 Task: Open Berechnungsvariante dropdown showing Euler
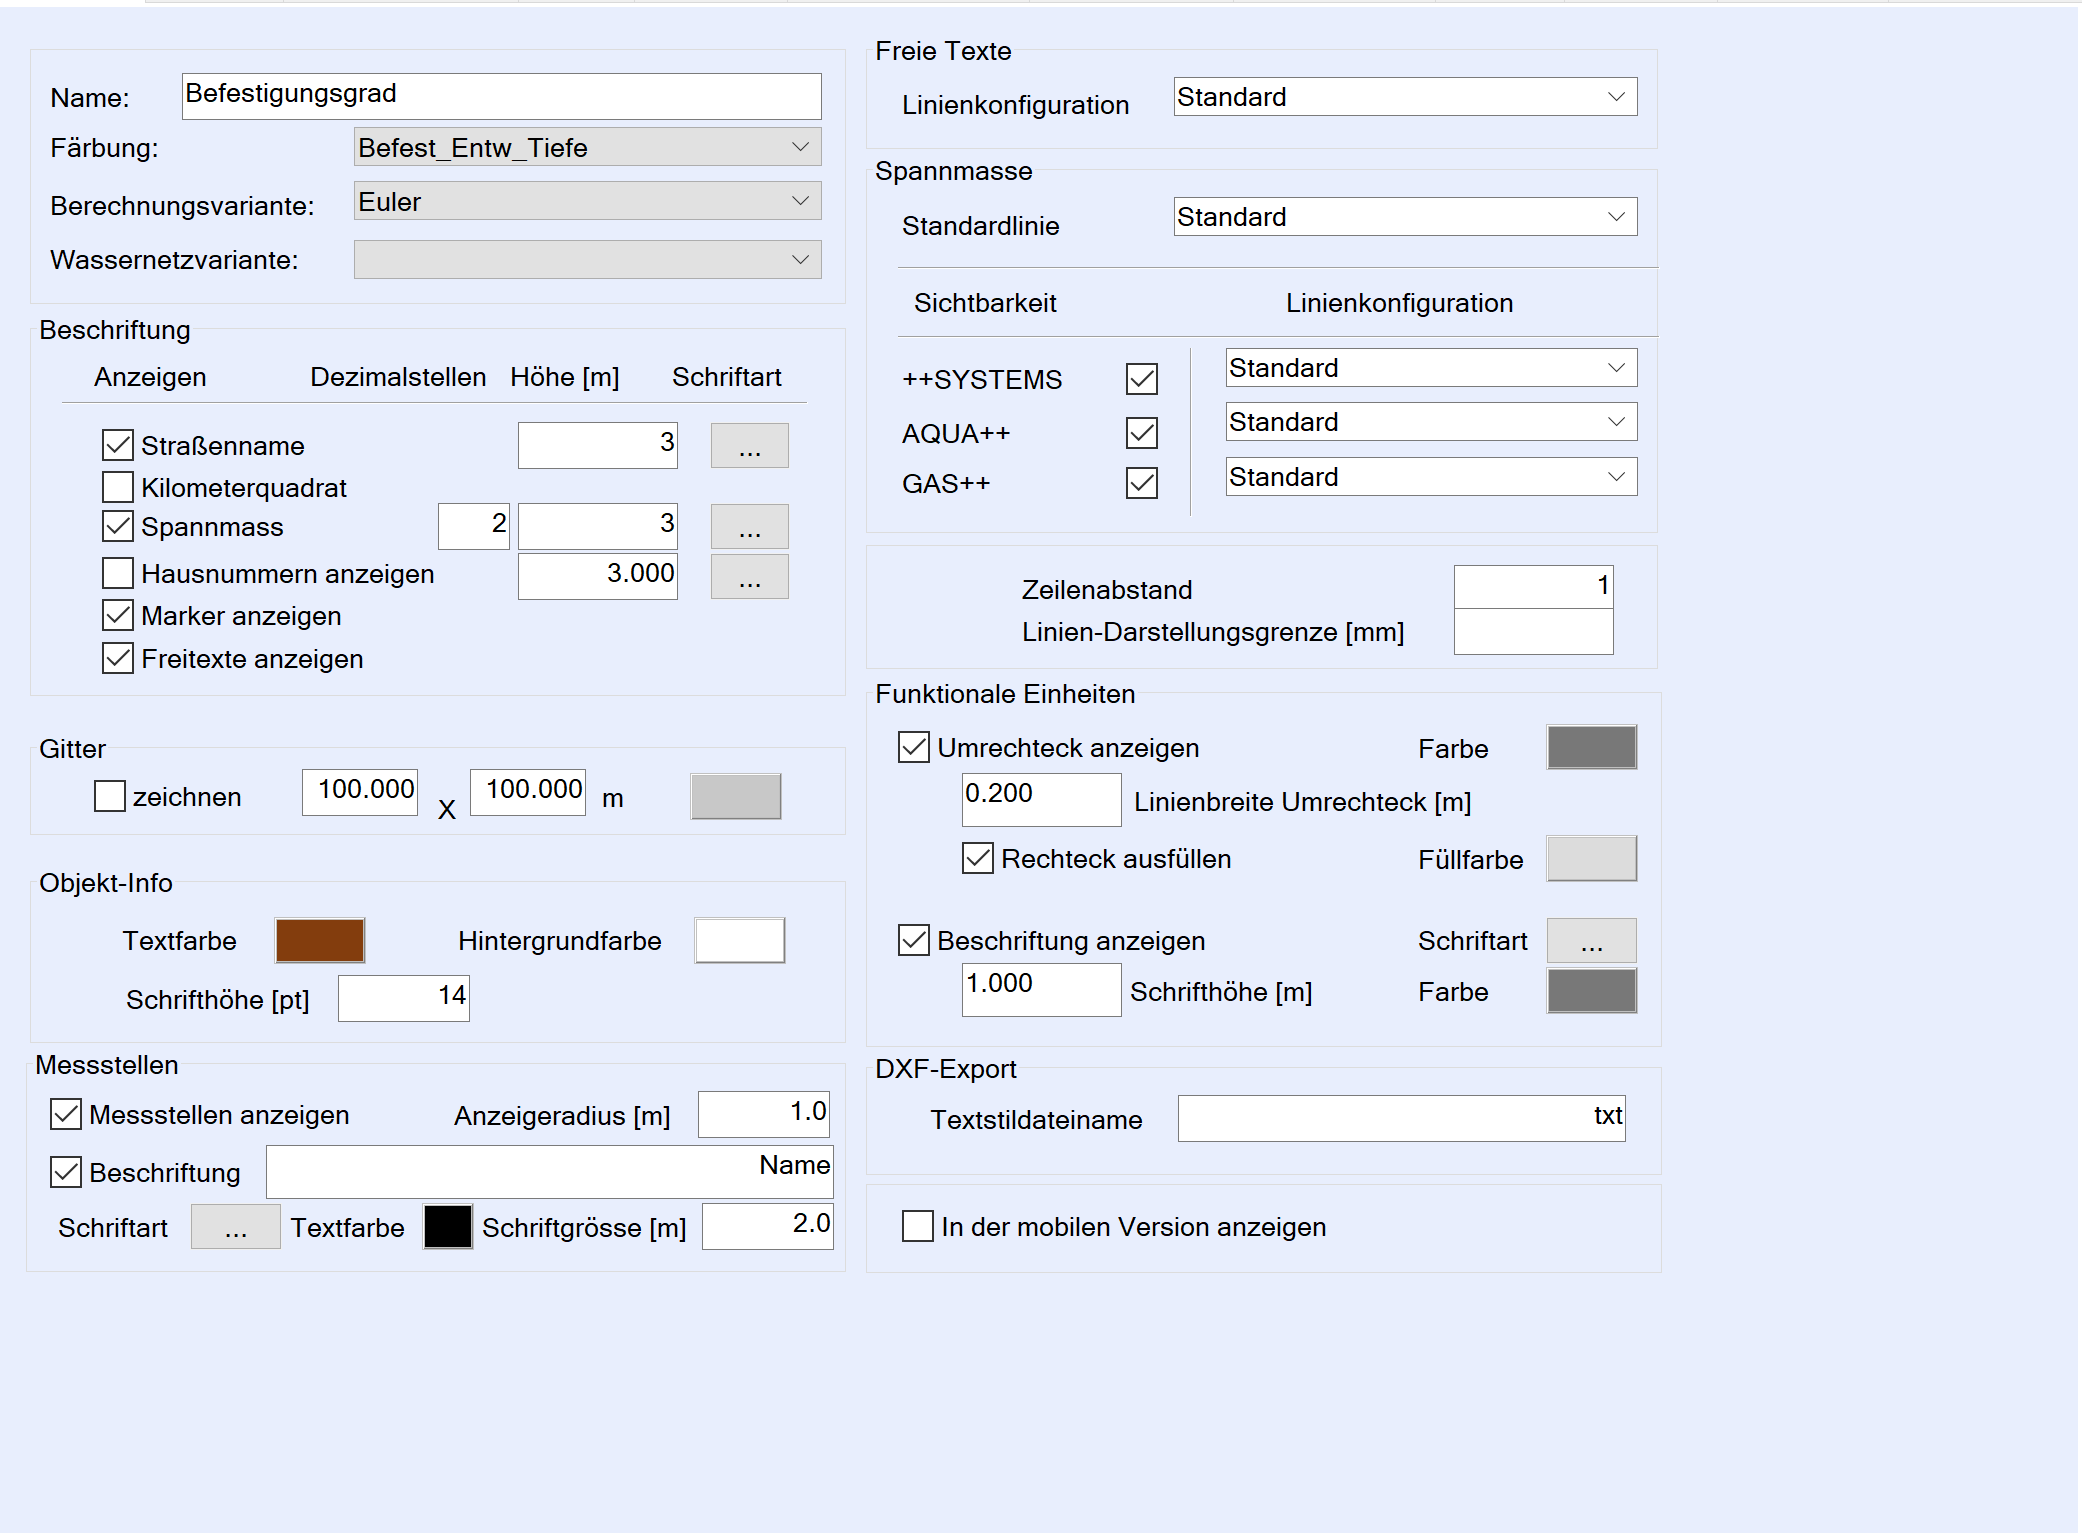point(587,202)
